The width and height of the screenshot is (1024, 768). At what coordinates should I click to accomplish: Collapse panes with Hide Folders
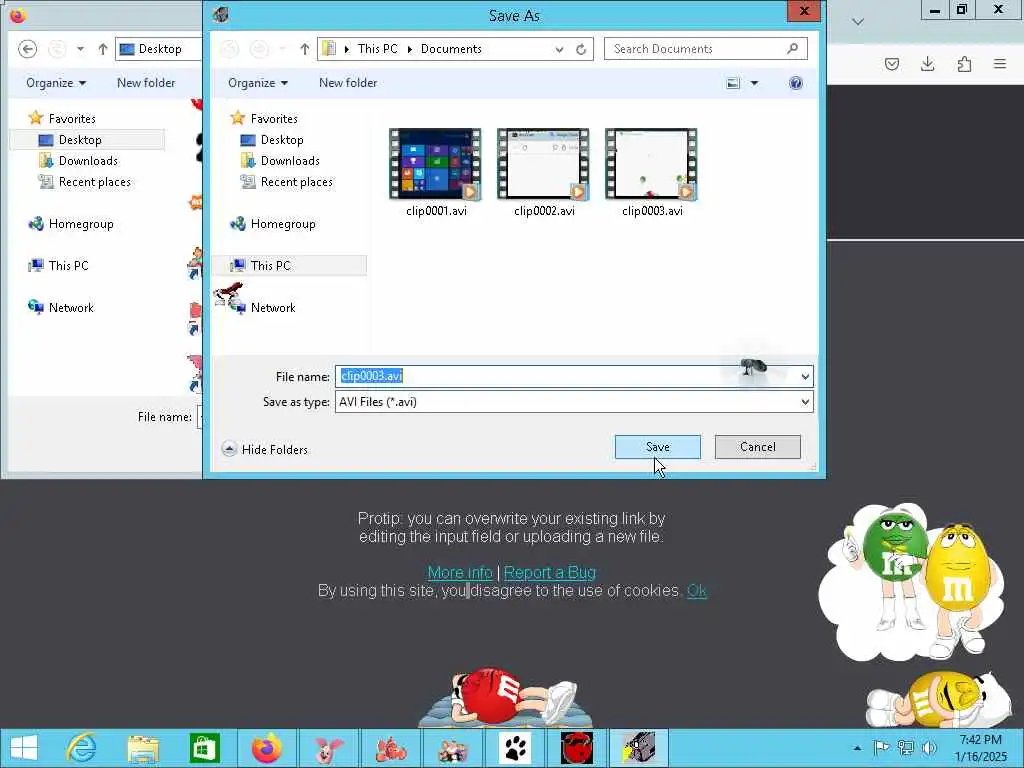tap(264, 449)
